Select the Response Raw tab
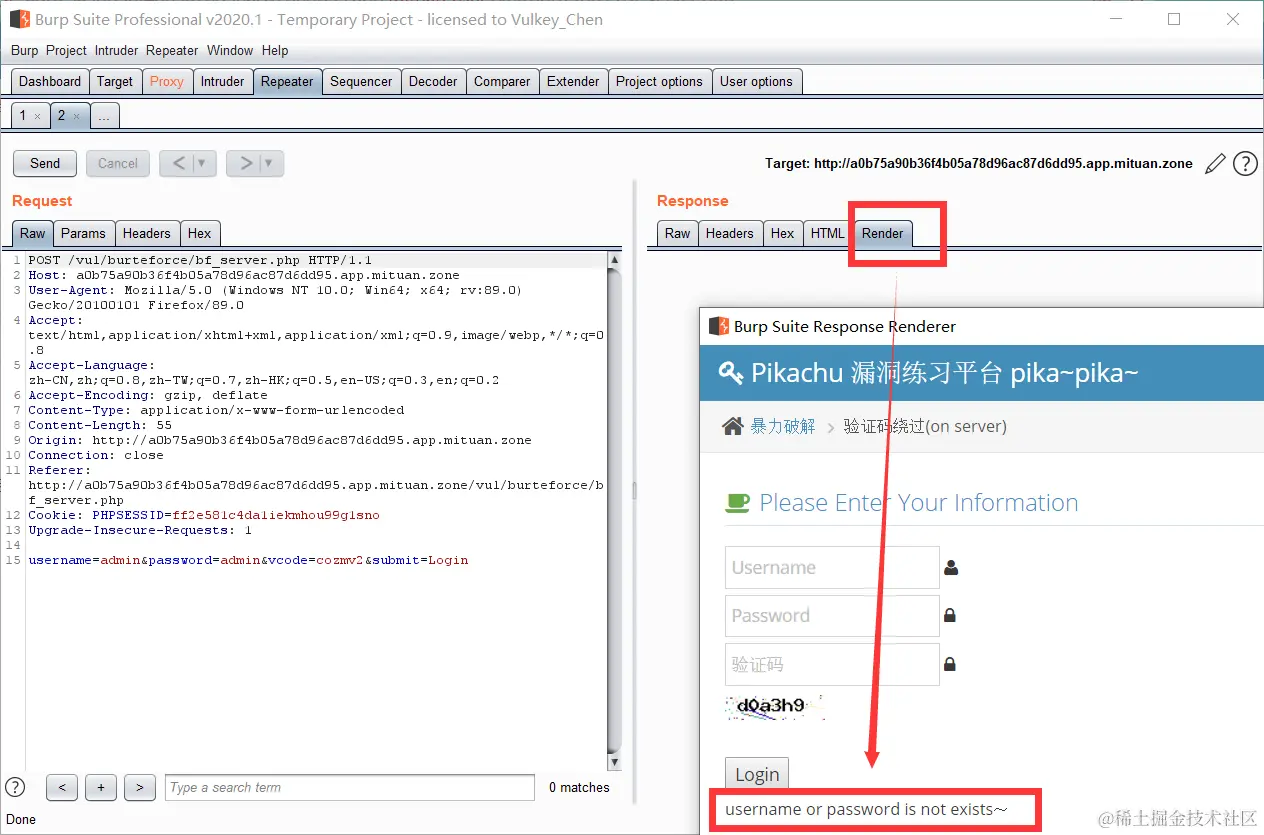Screen dimensions: 1264x835 (678, 233)
